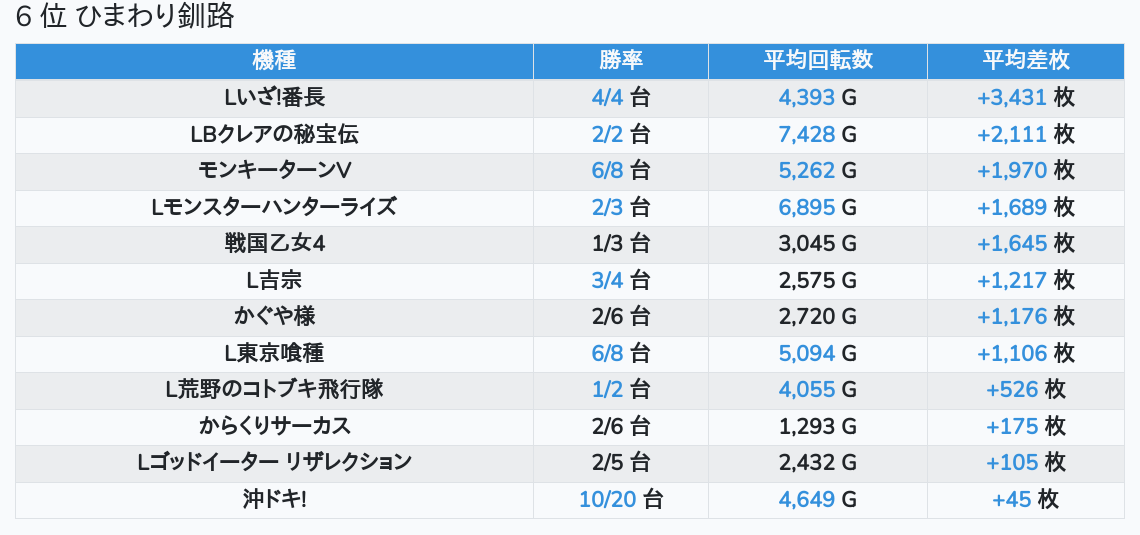This screenshot has width=1140, height=535.
Task: Select Lゴッドイーター リザレクション row name
Action: [x=275, y=463]
